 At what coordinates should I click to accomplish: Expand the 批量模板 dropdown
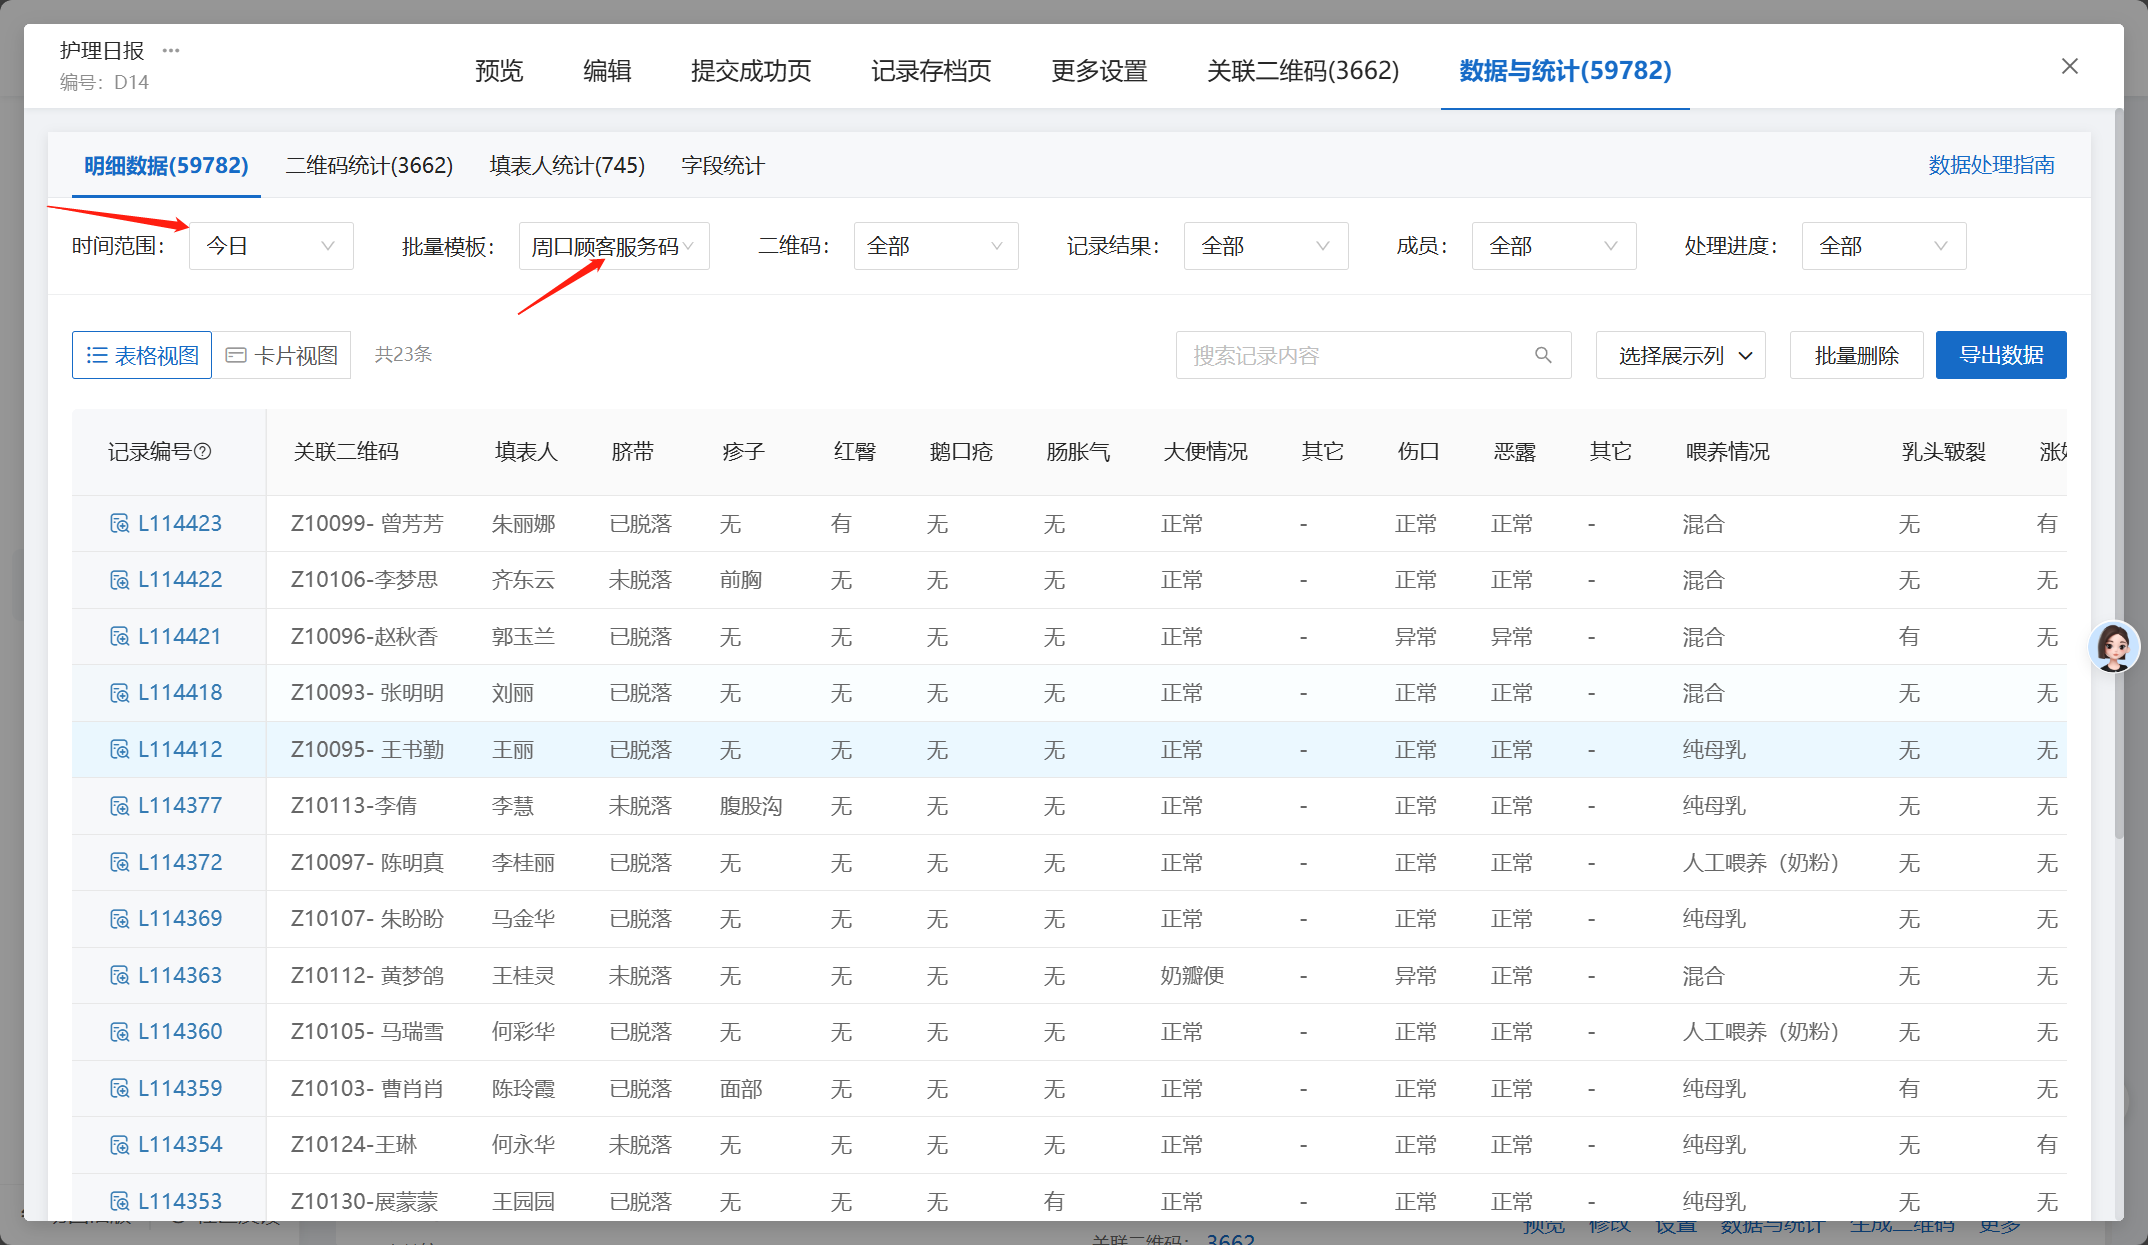pyautogui.click(x=613, y=246)
